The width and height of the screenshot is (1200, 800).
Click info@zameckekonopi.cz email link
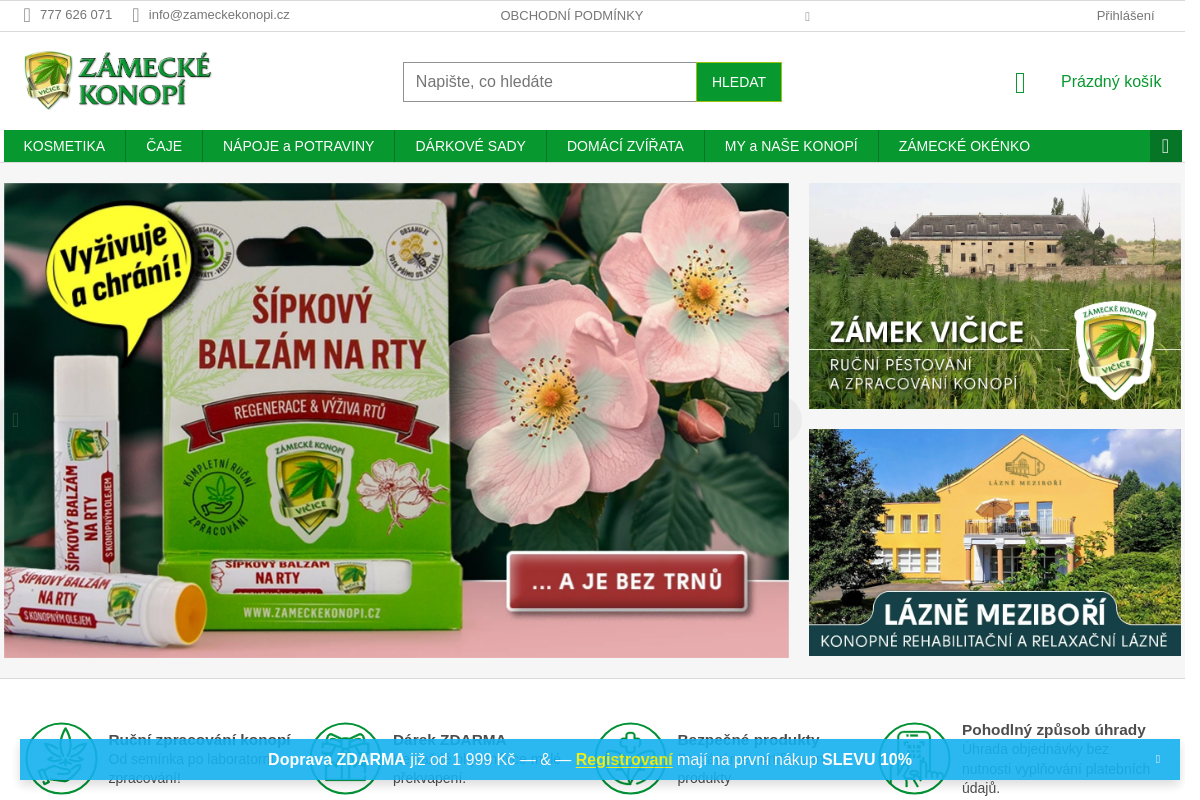(x=219, y=15)
